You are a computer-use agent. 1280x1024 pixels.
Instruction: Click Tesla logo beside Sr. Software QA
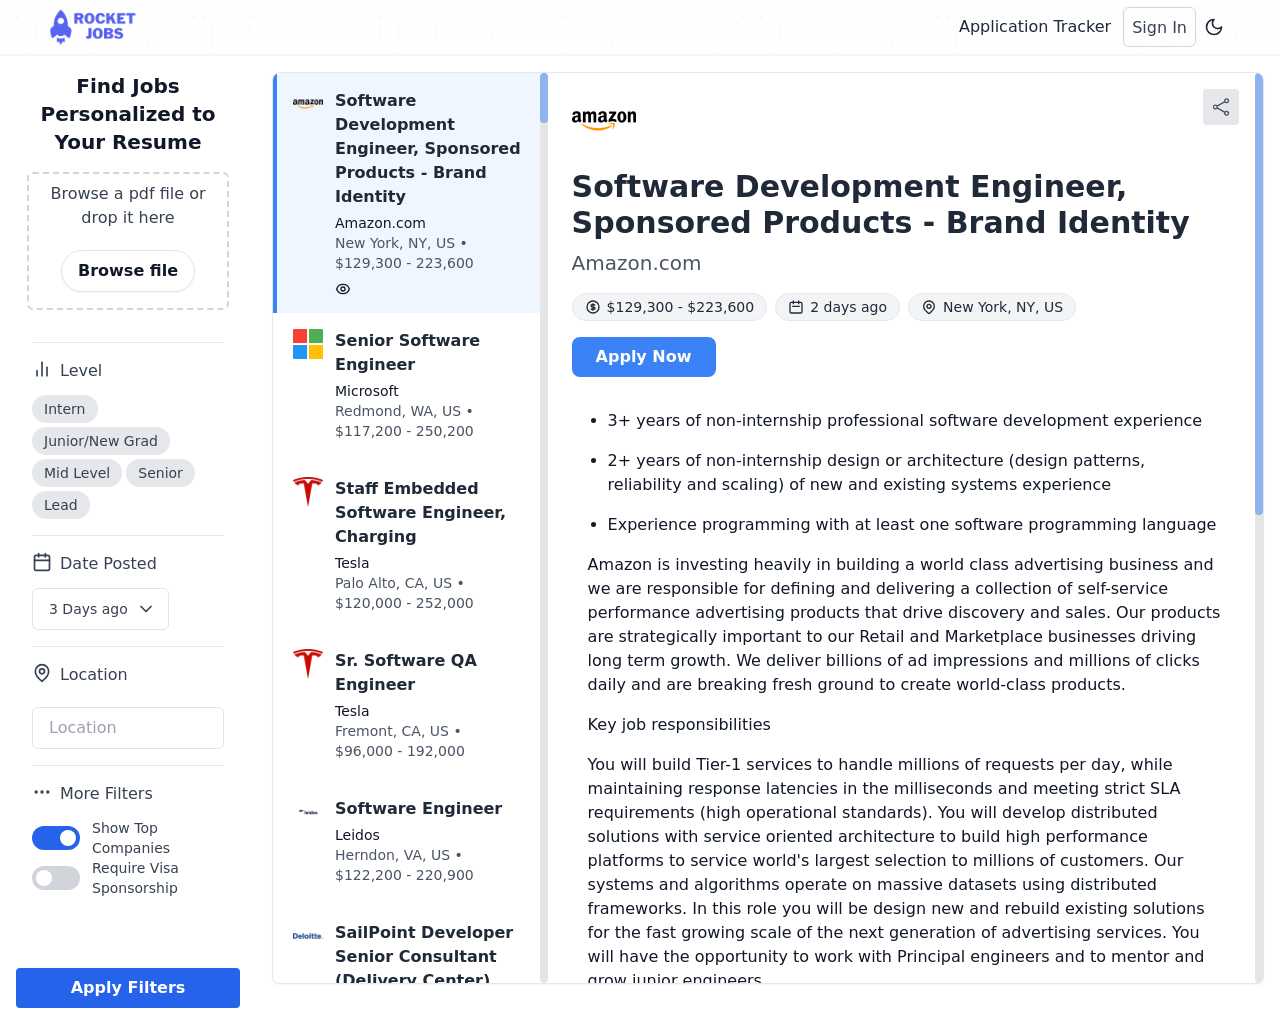tap(308, 664)
